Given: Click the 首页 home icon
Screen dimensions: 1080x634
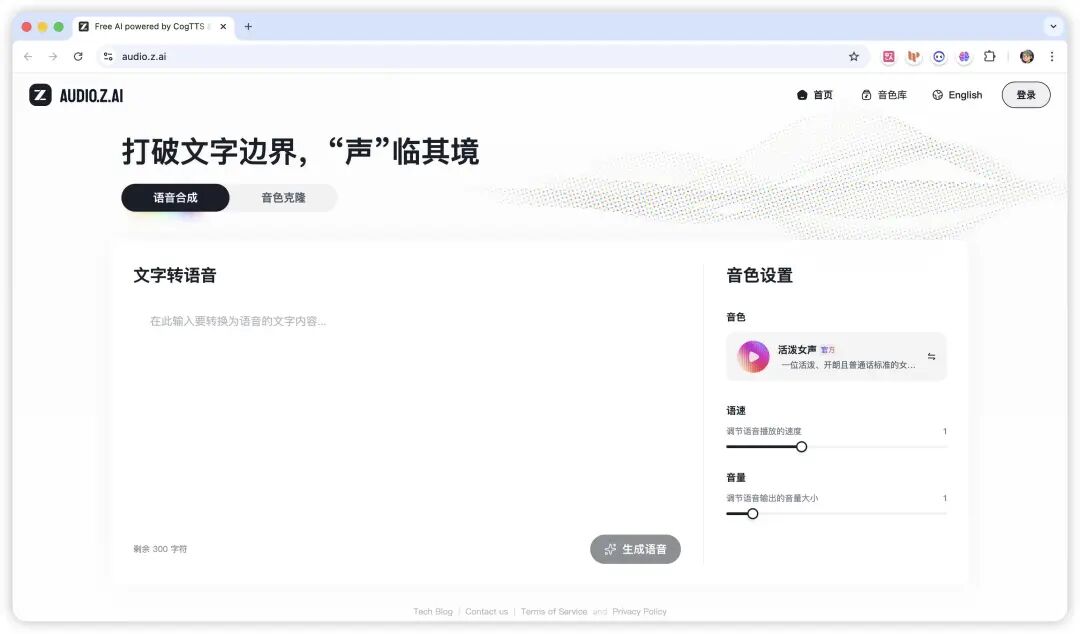Looking at the screenshot, I should pyautogui.click(x=802, y=95).
